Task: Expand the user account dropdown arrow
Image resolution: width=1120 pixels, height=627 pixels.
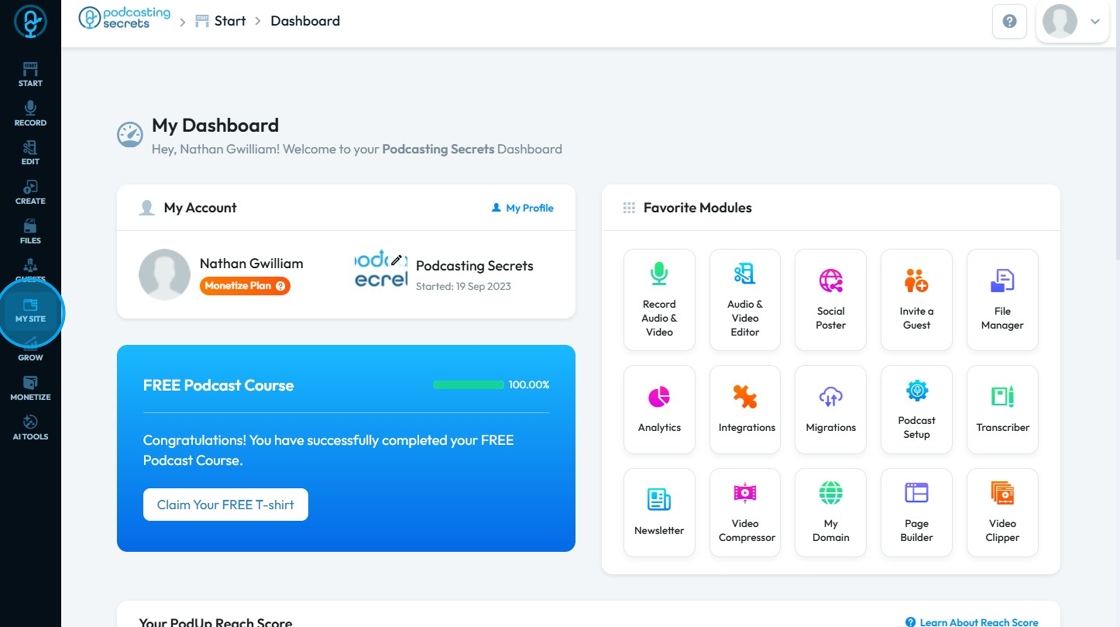Action: pyautogui.click(x=1094, y=21)
